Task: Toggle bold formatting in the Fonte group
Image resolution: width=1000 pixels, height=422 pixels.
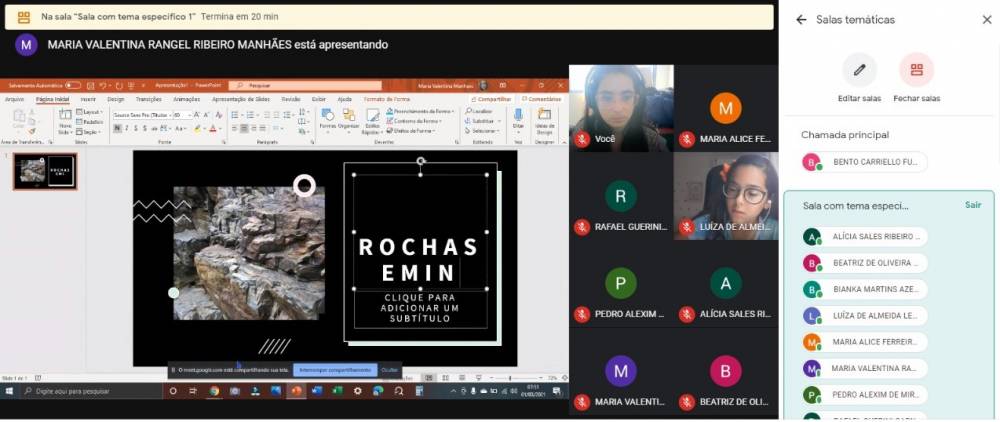Action: [116, 128]
